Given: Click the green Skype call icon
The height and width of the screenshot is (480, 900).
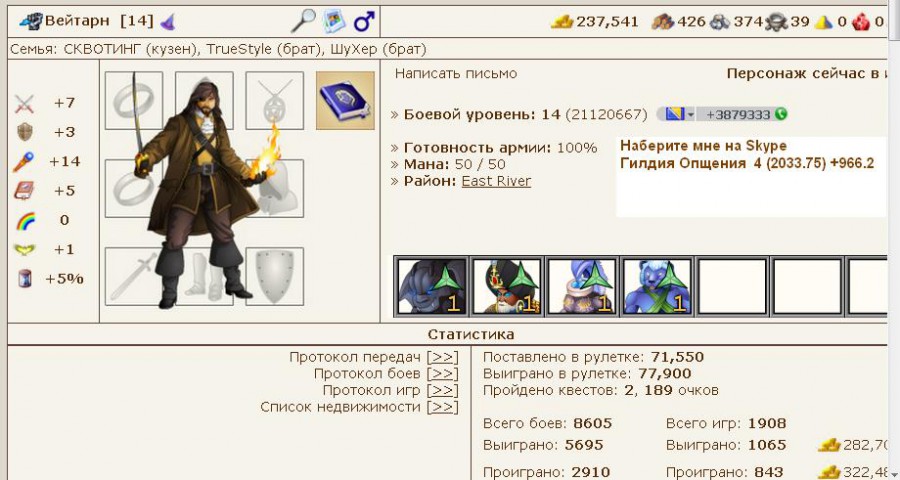Looking at the screenshot, I should pyautogui.click(x=781, y=114).
